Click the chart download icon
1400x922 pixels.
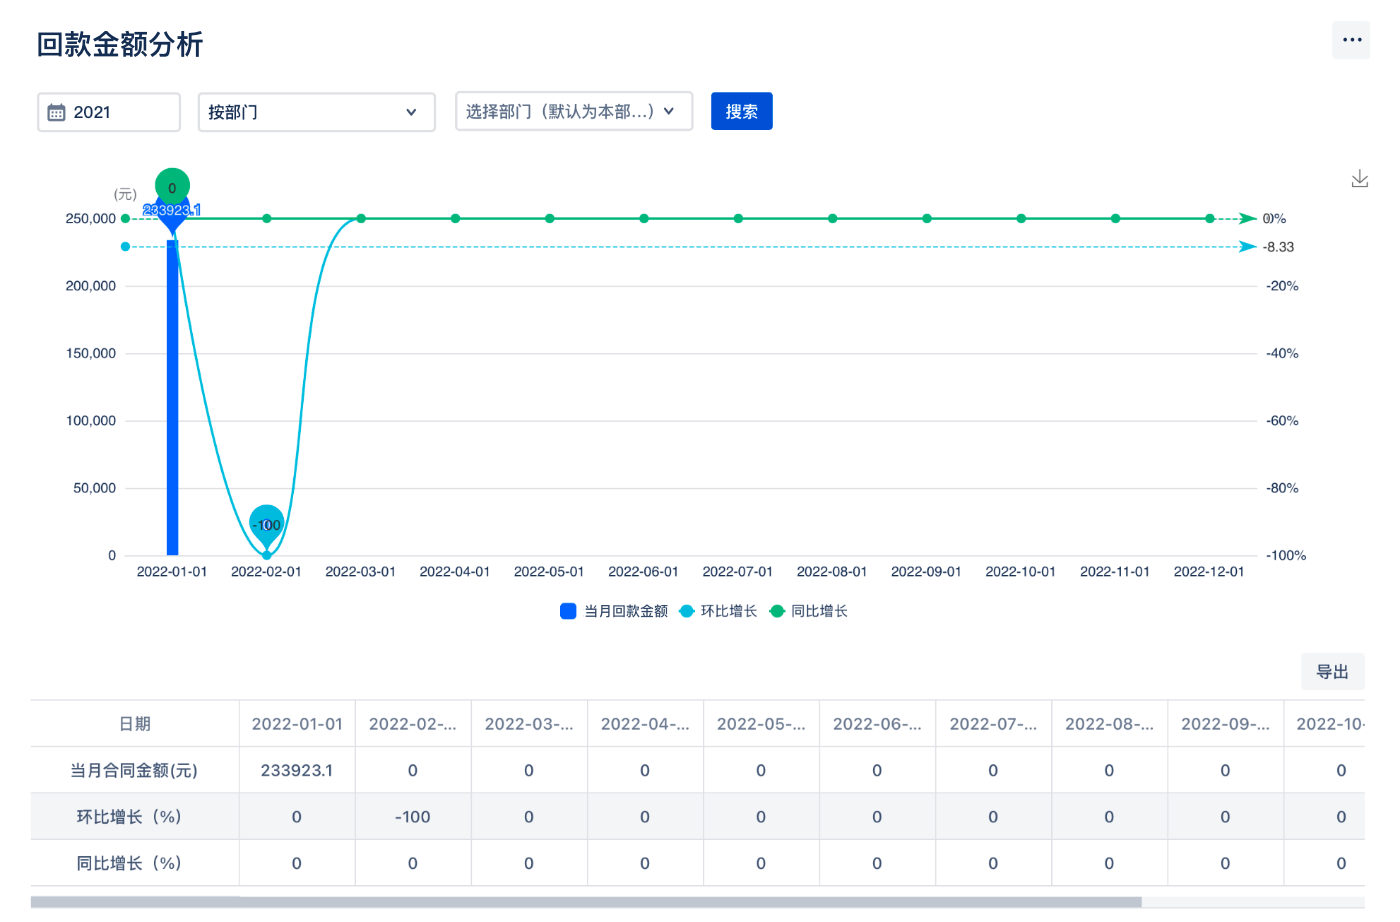(x=1359, y=179)
